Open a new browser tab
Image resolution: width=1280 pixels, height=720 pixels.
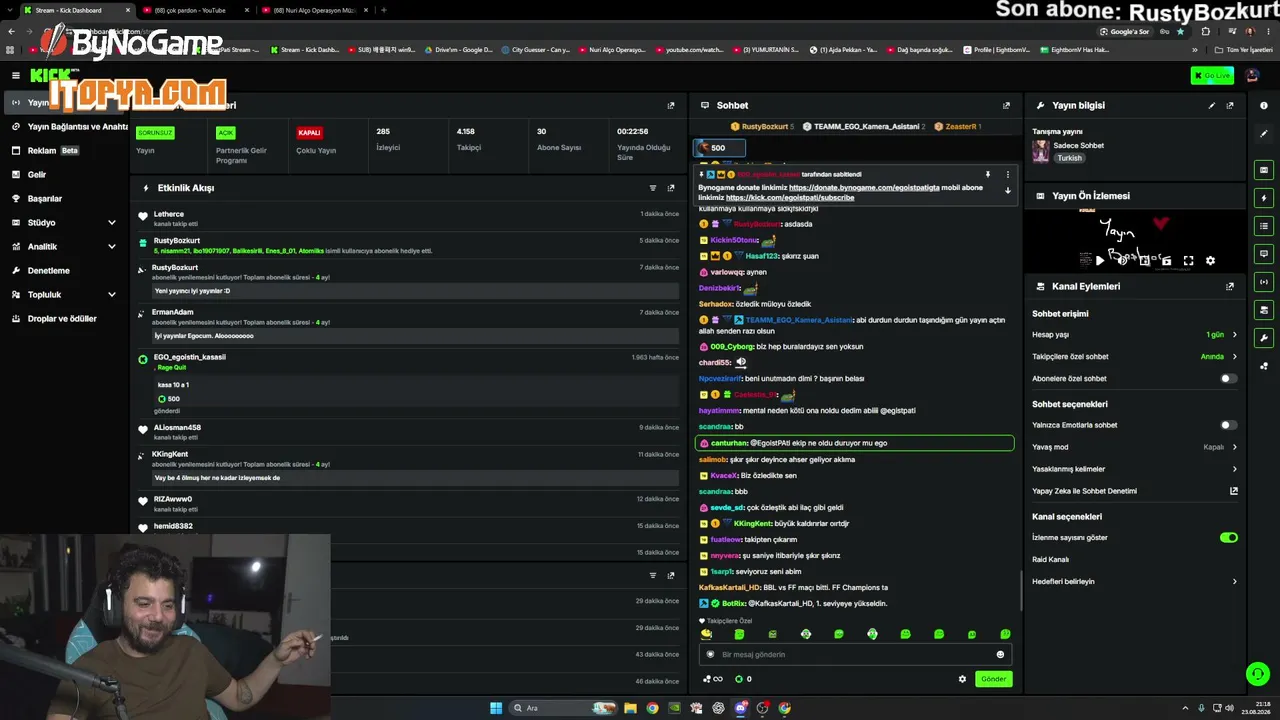384,10
